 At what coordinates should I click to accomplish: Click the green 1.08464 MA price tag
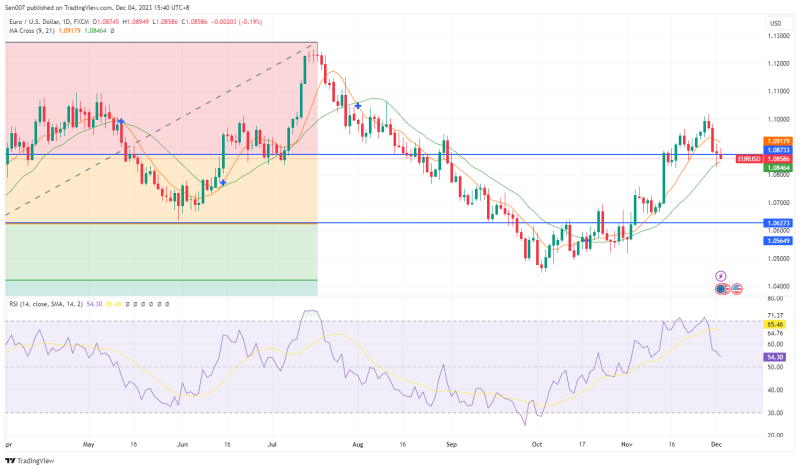pyautogui.click(x=778, y=168)
